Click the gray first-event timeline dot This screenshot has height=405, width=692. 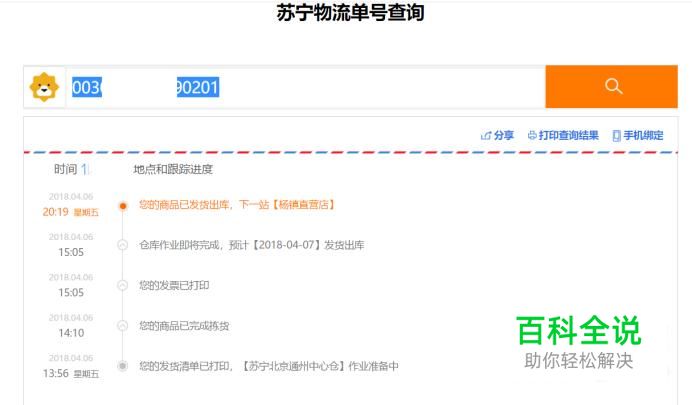coord(123,366)
